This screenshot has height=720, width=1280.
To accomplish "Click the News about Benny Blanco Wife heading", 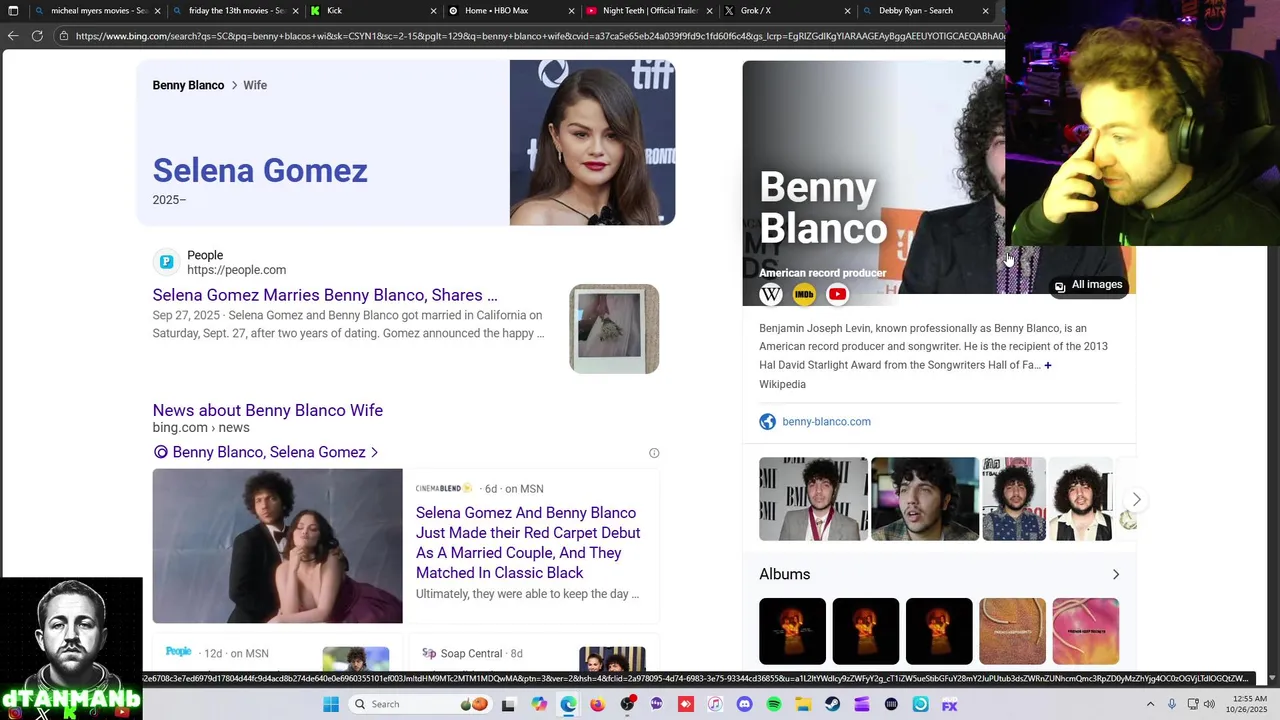I will click(268, 410).
